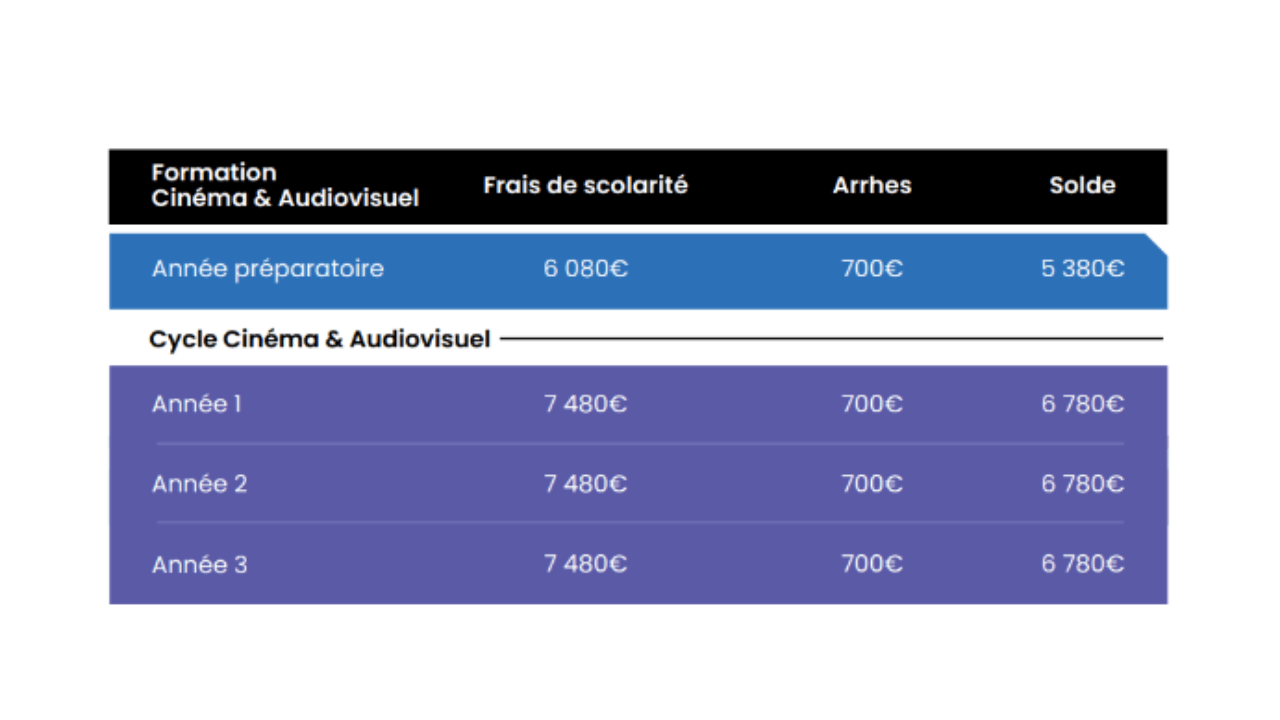
Task: Click the Solde column header
Action: point(1082,185)
